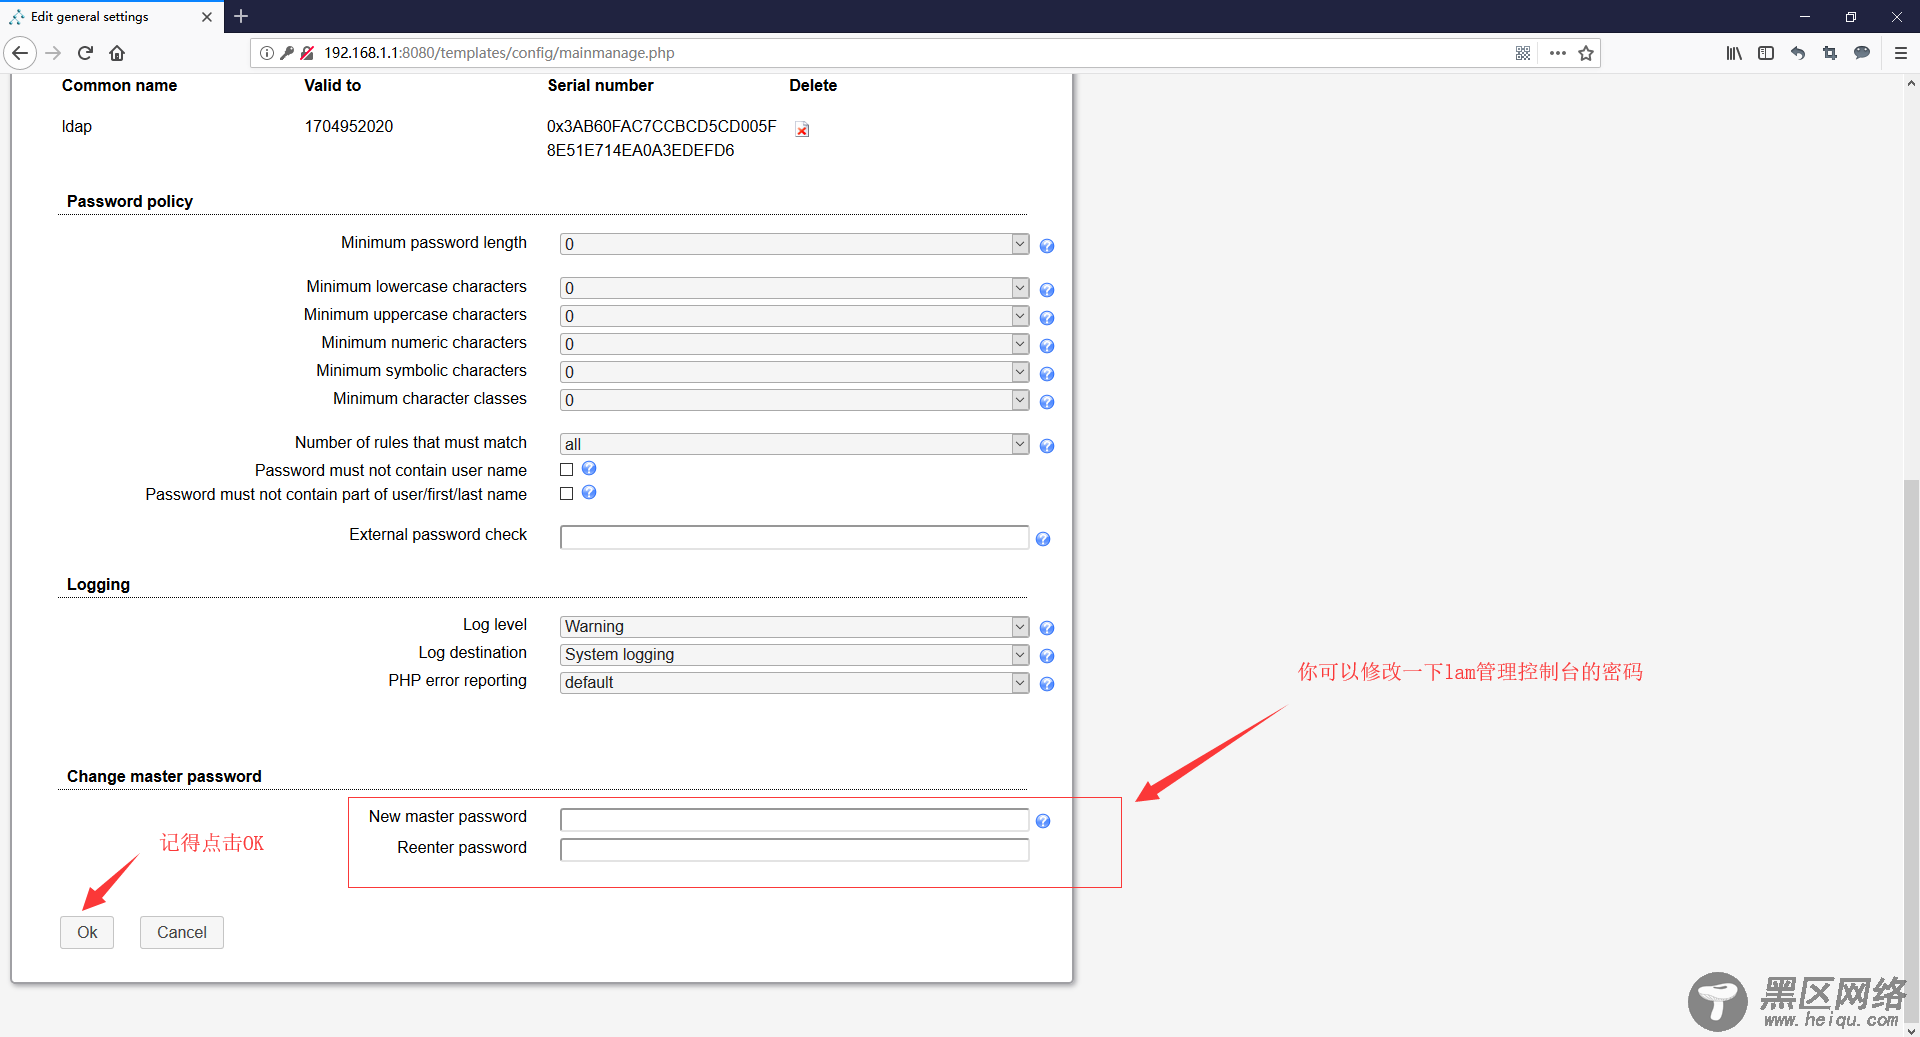The image size is (1920, 1037).
Task: Click the Ok button to save settings
Action: click(x=87, y=932)
